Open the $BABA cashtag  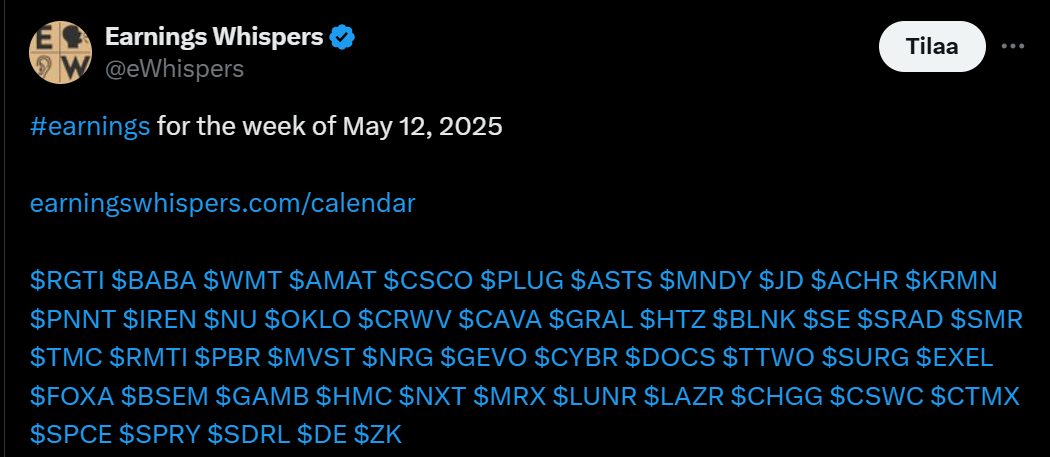(x=153, y=281)
